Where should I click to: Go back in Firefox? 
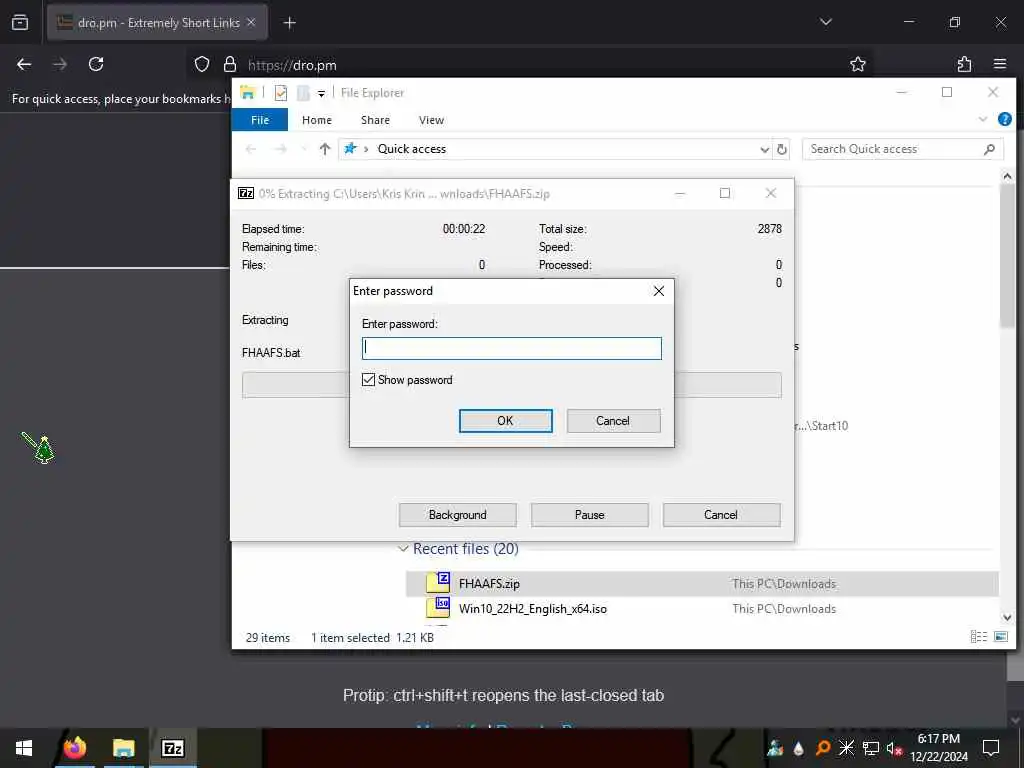24,64
